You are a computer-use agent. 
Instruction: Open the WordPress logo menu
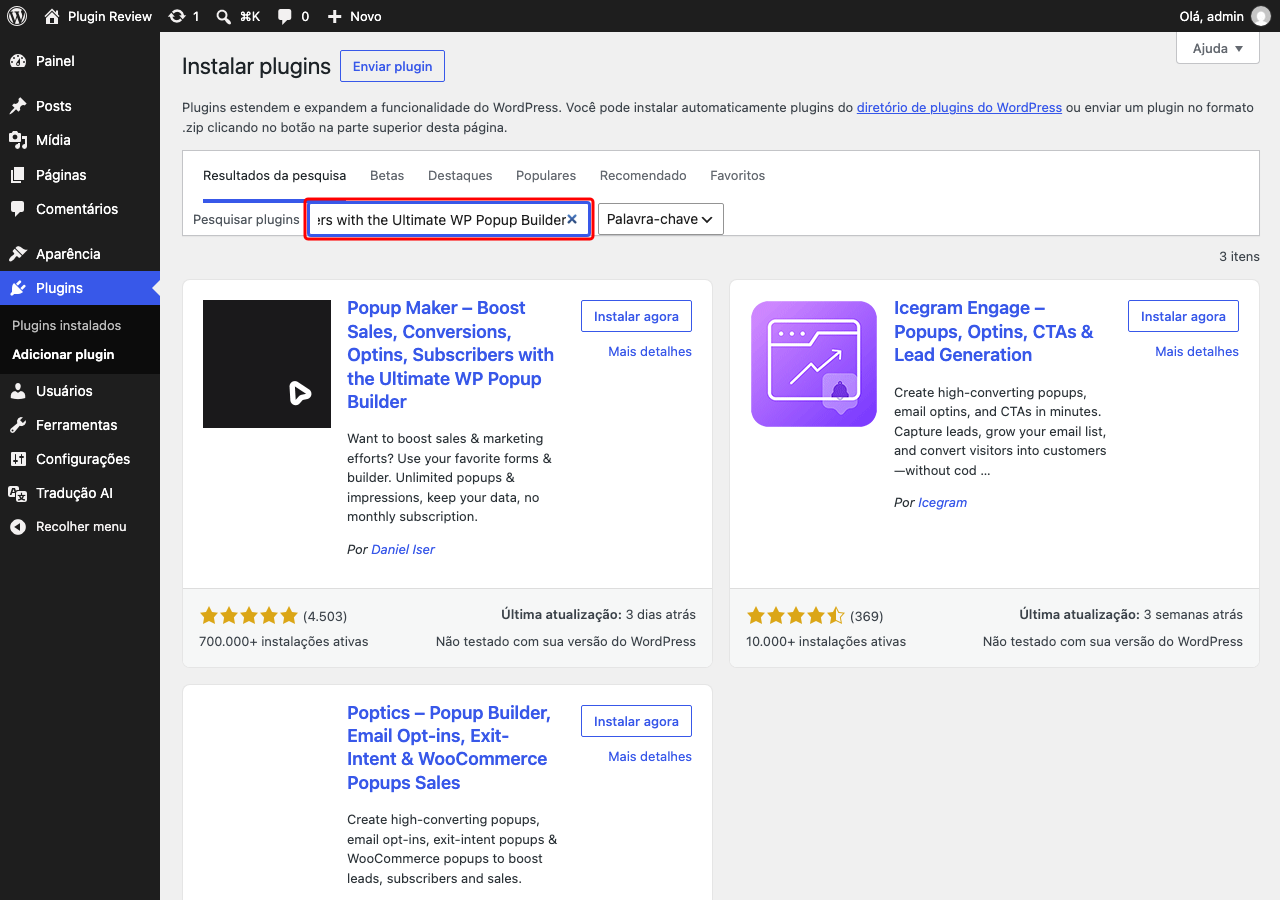point(17,16)
